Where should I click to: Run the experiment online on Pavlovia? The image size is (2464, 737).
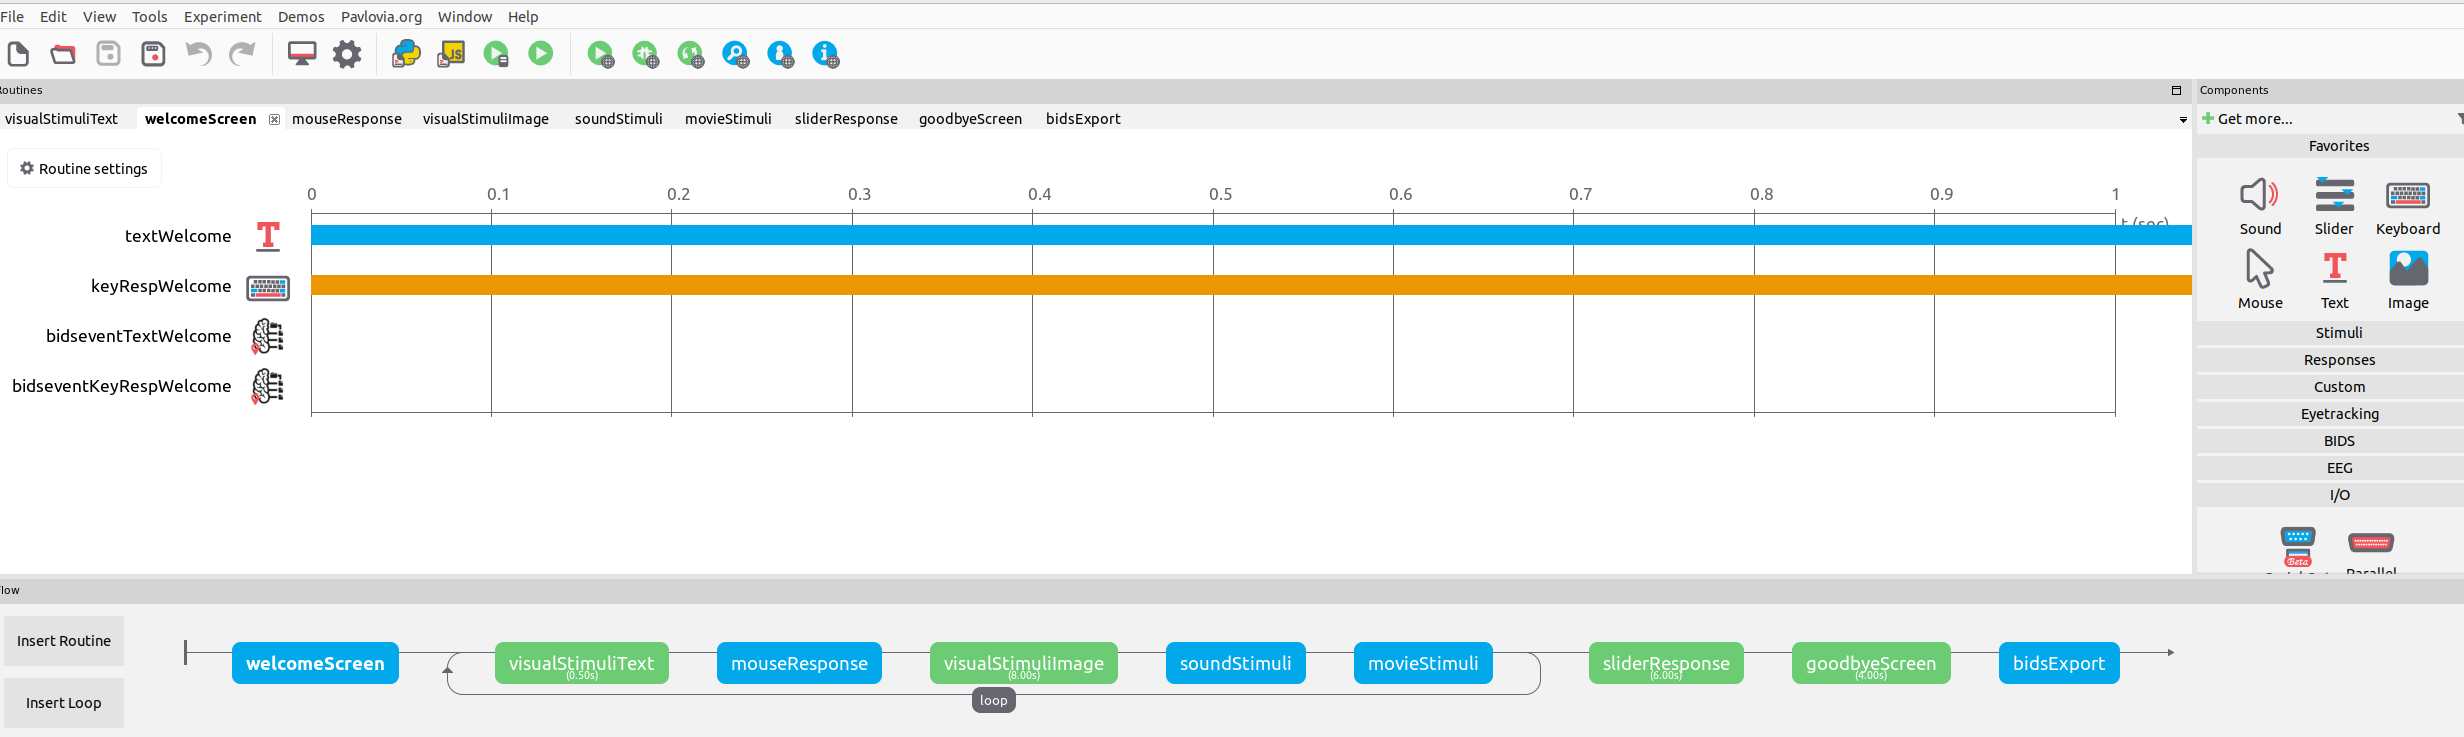coord(600,54)
